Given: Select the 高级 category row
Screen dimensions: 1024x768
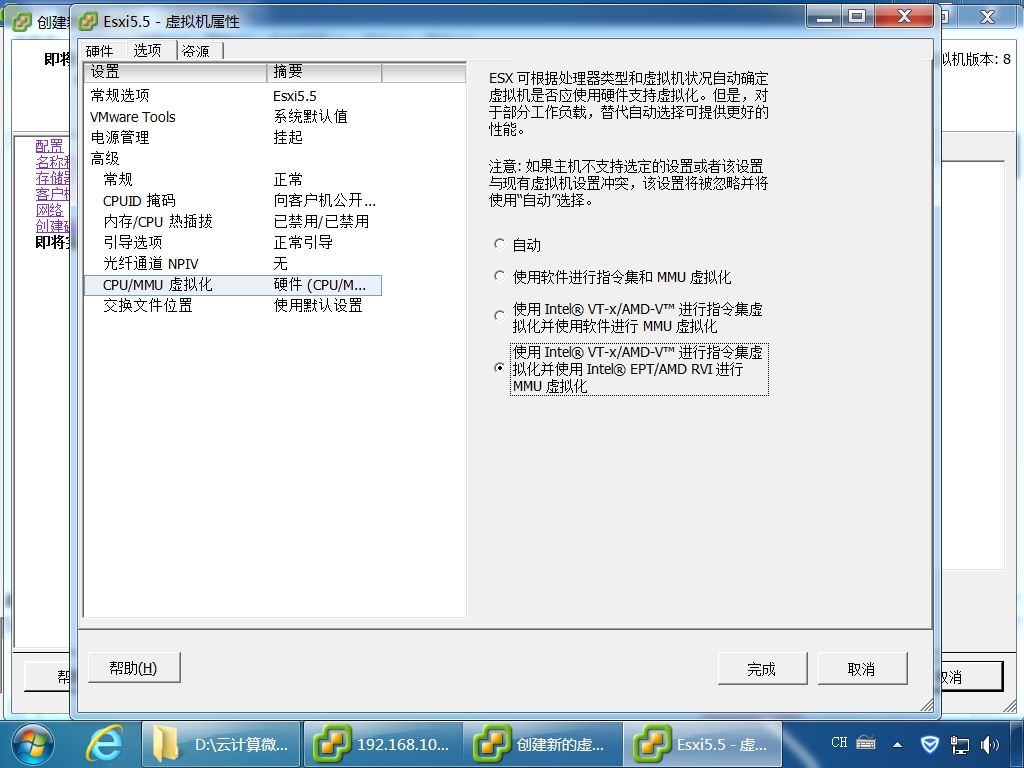Looking at the screenshot, I should point(232,158).
